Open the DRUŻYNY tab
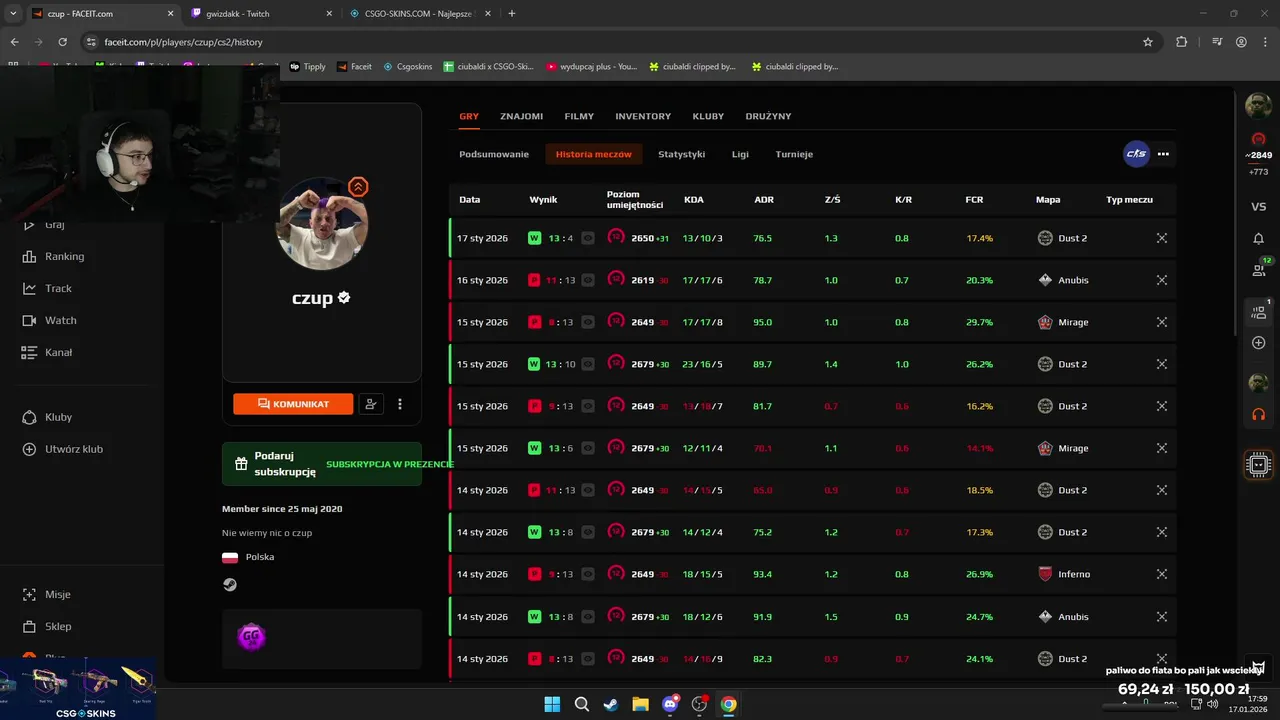This screenshot has height=720, width=1280. [768, 116]
